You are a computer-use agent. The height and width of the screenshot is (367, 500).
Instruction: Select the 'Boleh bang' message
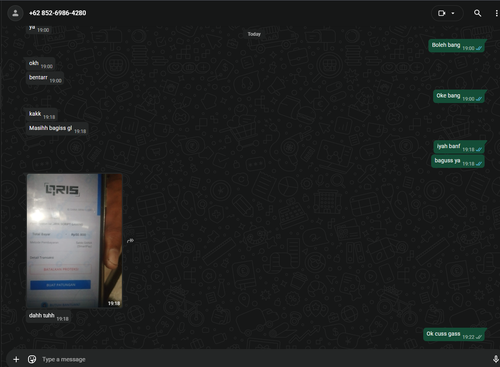pyautogui.click(x=456, y=46)
